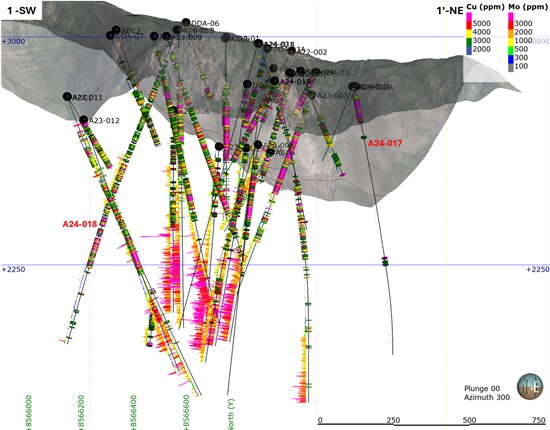The width and height of the screenshot is (550, 430).
Task: Click the red A24-017 drillhole label
Action: [385, 143]
